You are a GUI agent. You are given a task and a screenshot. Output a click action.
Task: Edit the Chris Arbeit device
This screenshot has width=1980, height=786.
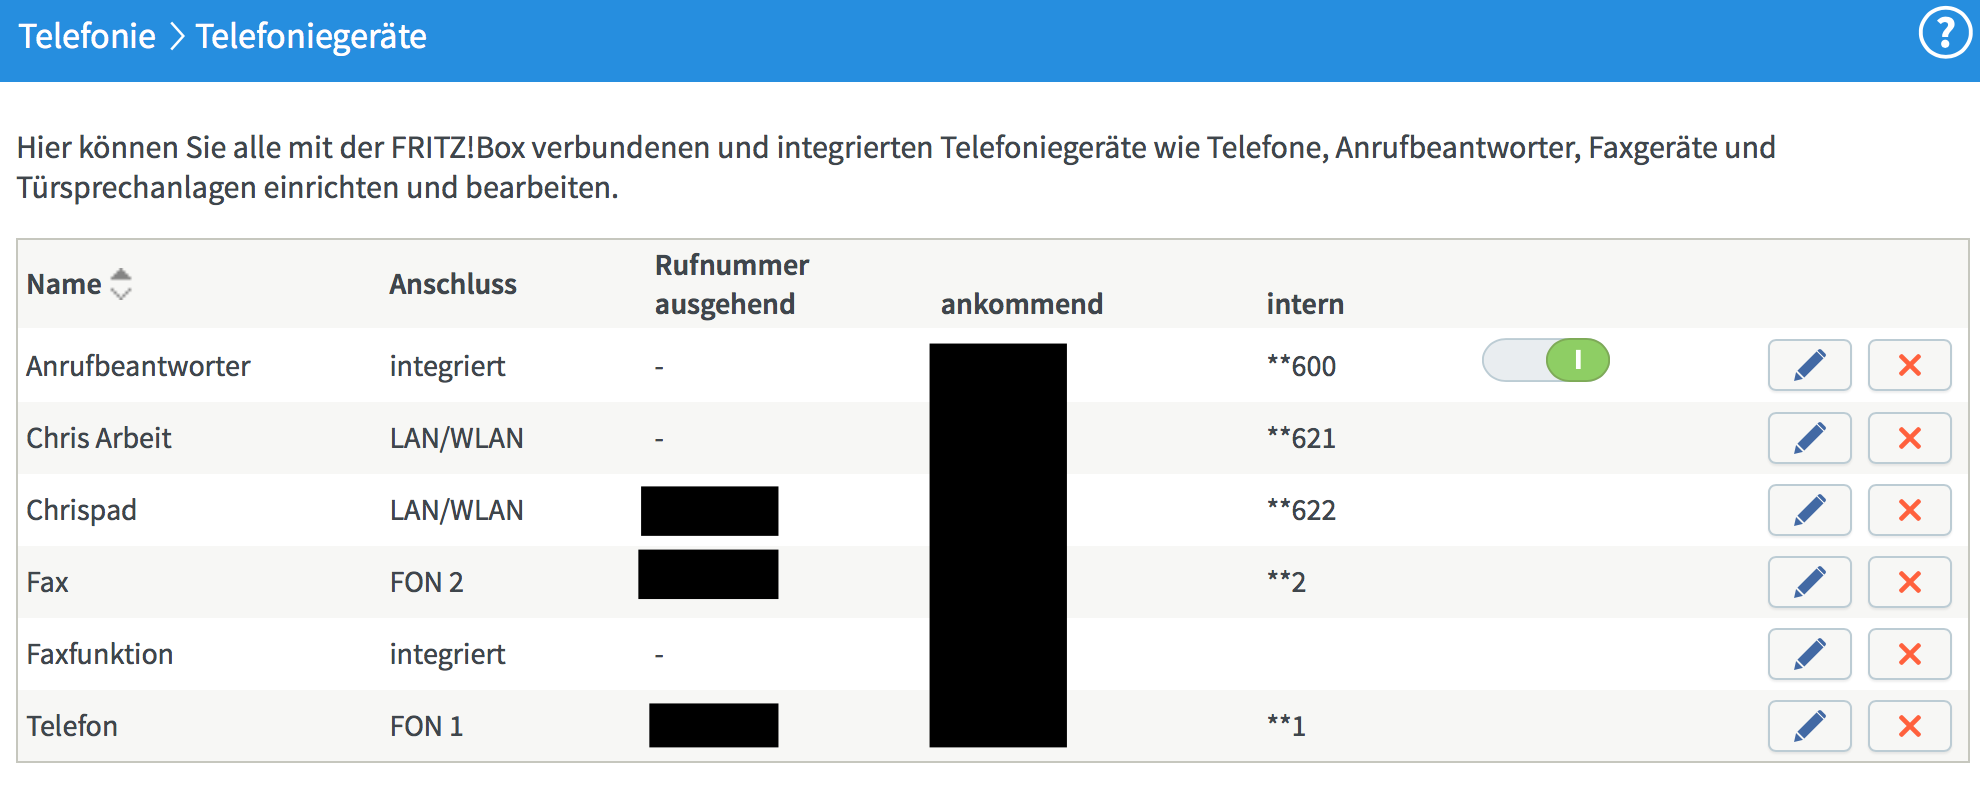pos(1809,438)
